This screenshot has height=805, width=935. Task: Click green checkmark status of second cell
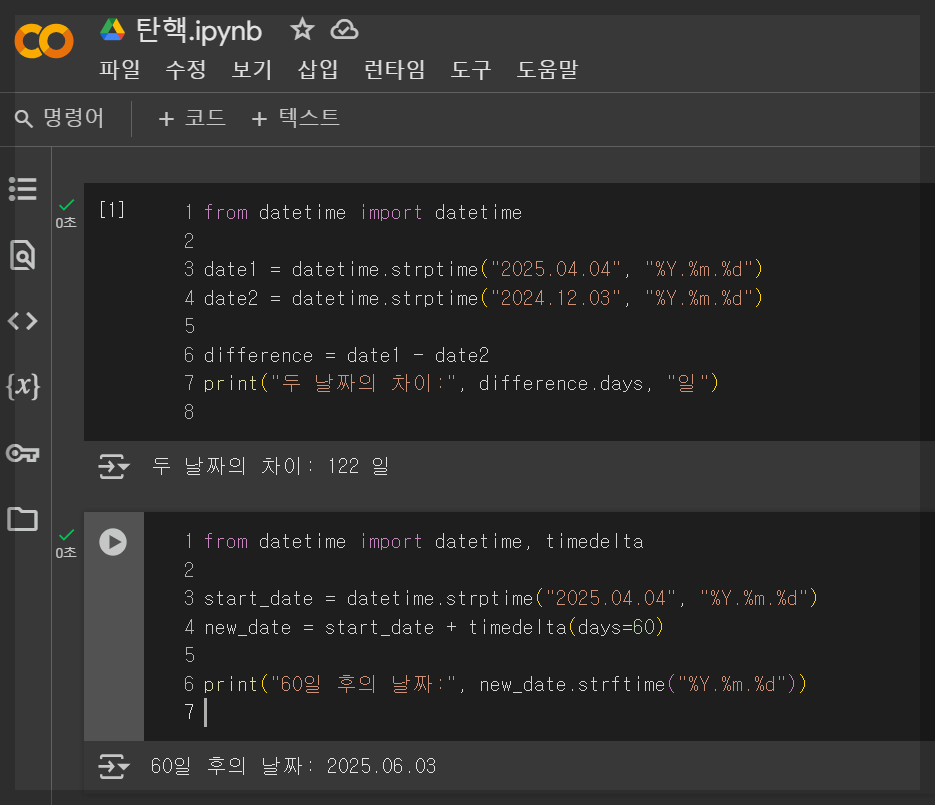(67, 535)
